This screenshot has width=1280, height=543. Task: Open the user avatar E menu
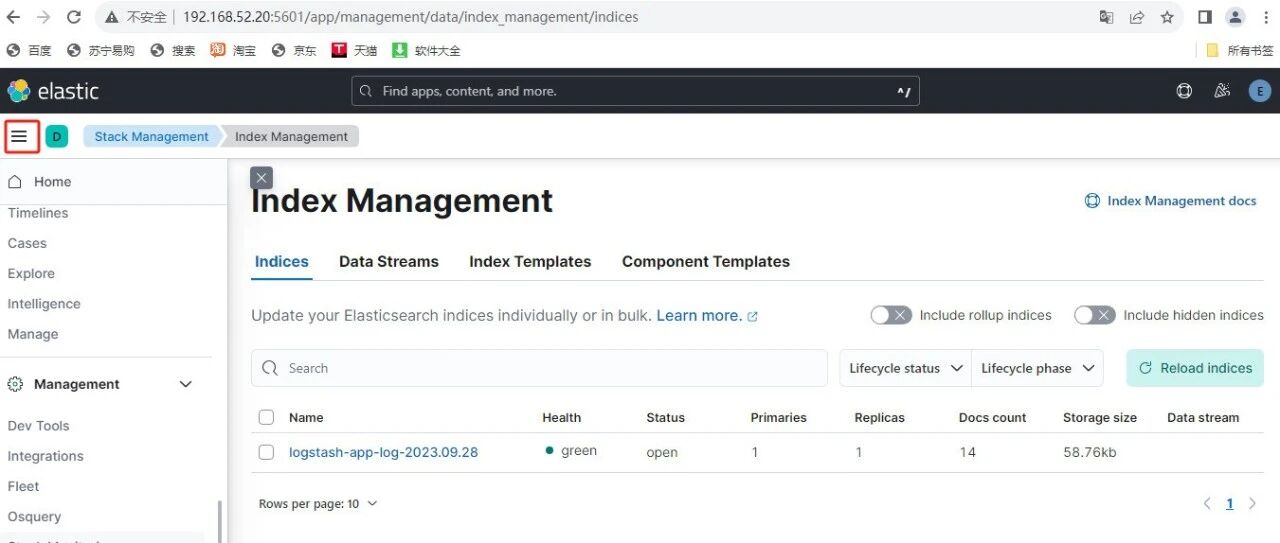click(x=1259, y=91)
